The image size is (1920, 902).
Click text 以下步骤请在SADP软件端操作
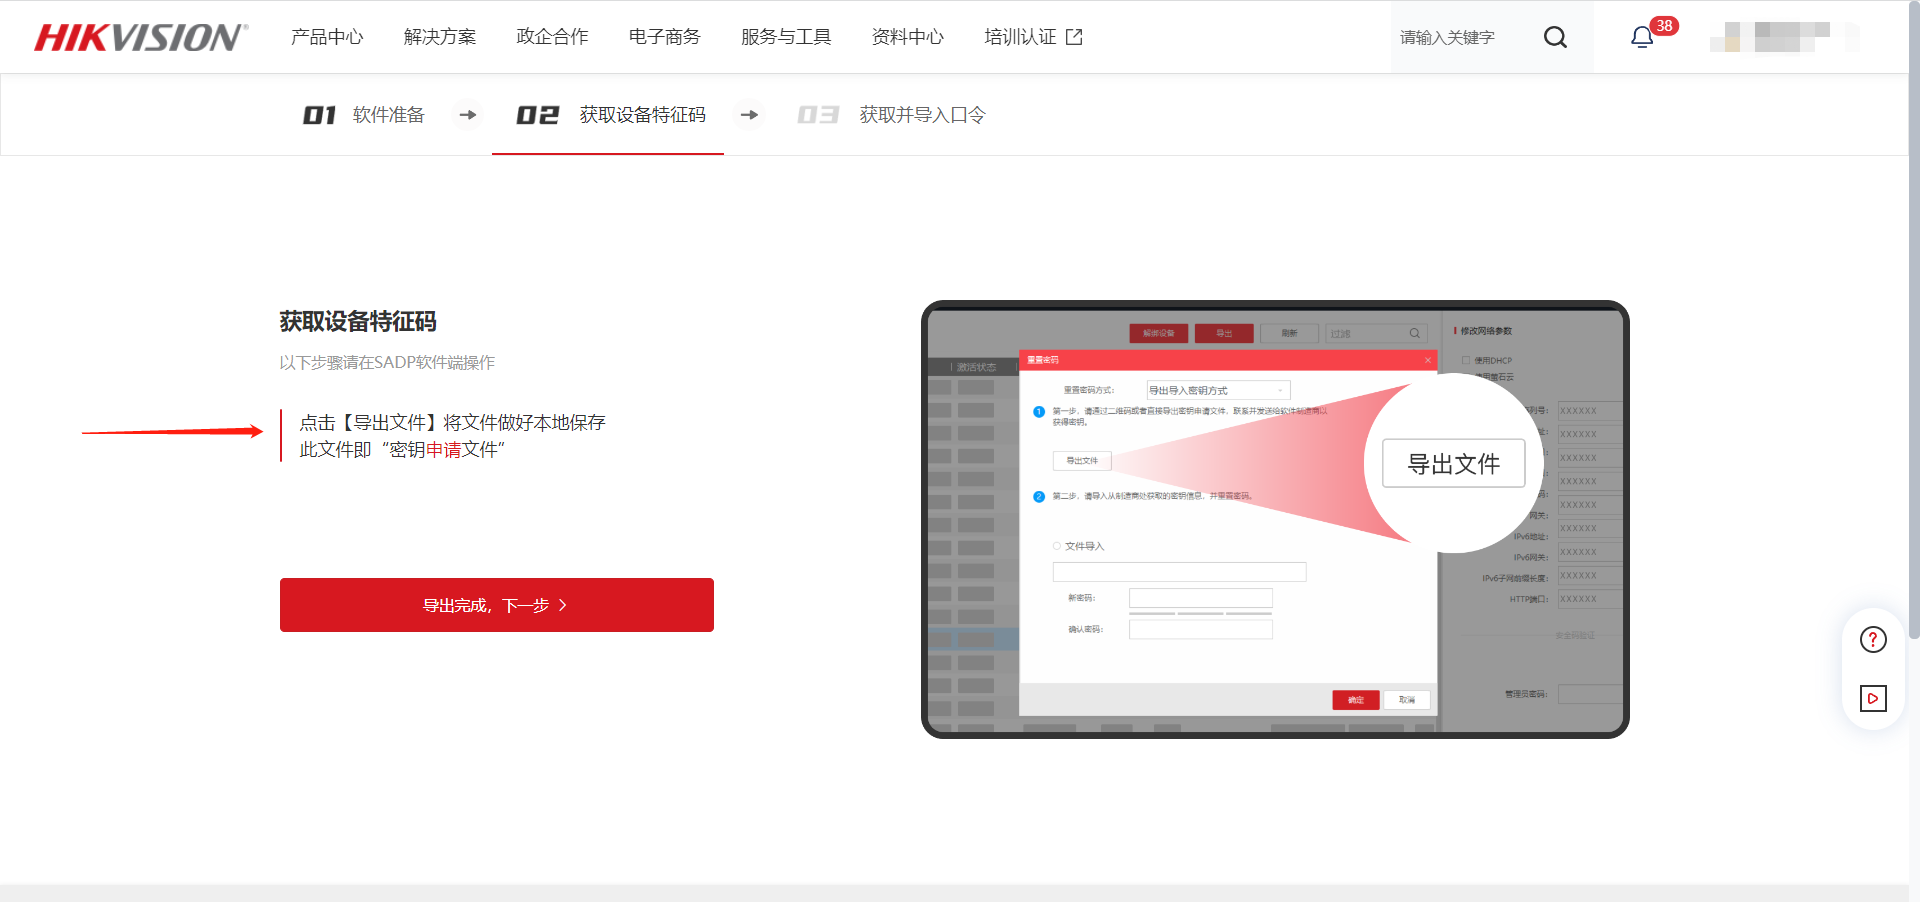(x=387, y=362)
